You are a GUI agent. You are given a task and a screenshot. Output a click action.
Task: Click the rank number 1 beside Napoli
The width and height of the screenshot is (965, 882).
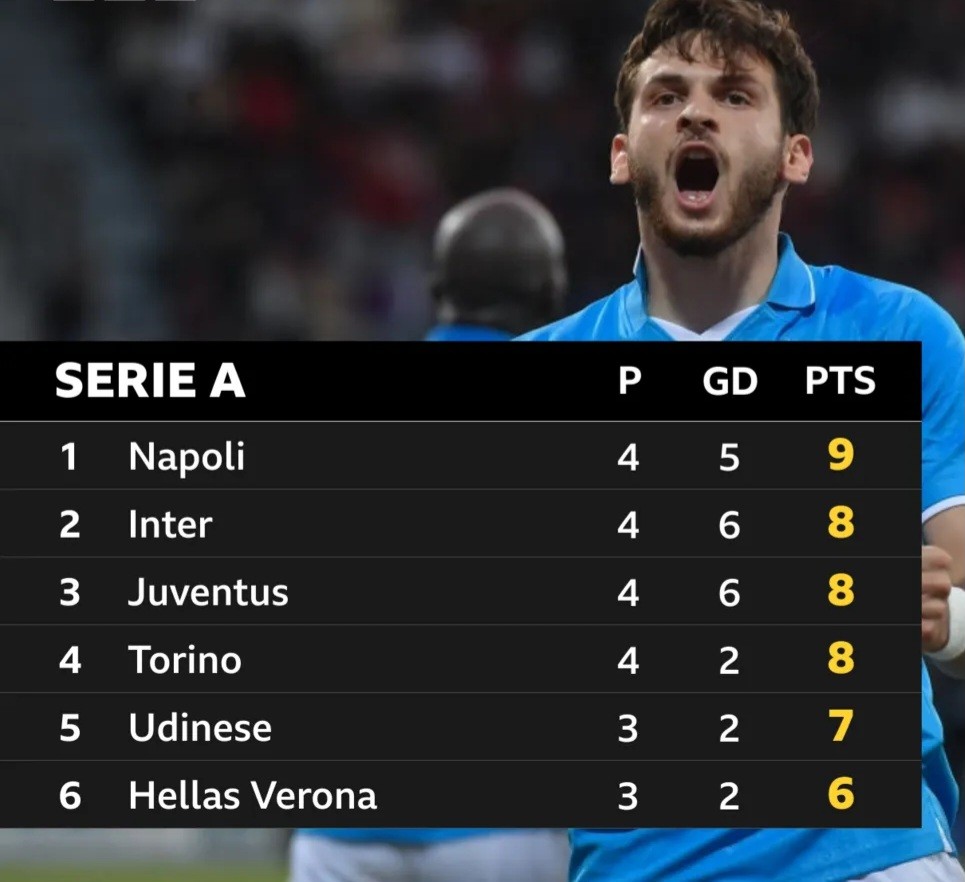coord(69,458)
